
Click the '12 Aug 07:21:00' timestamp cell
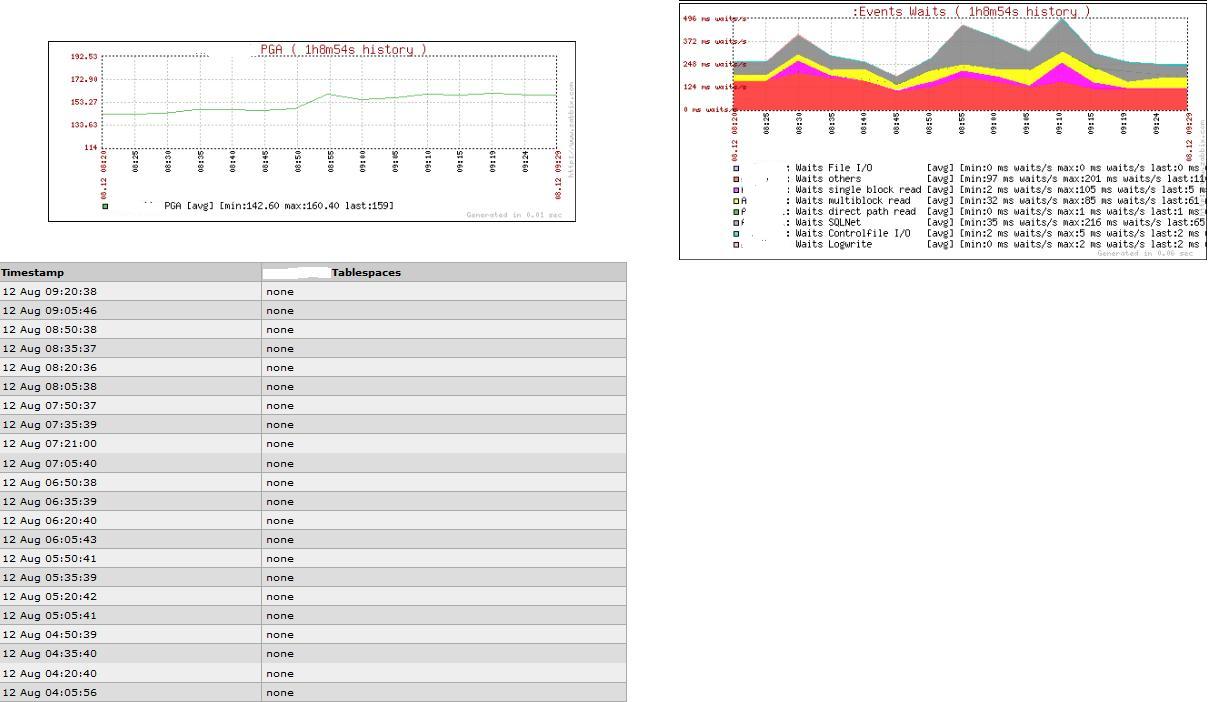click(x=130, y=443)
